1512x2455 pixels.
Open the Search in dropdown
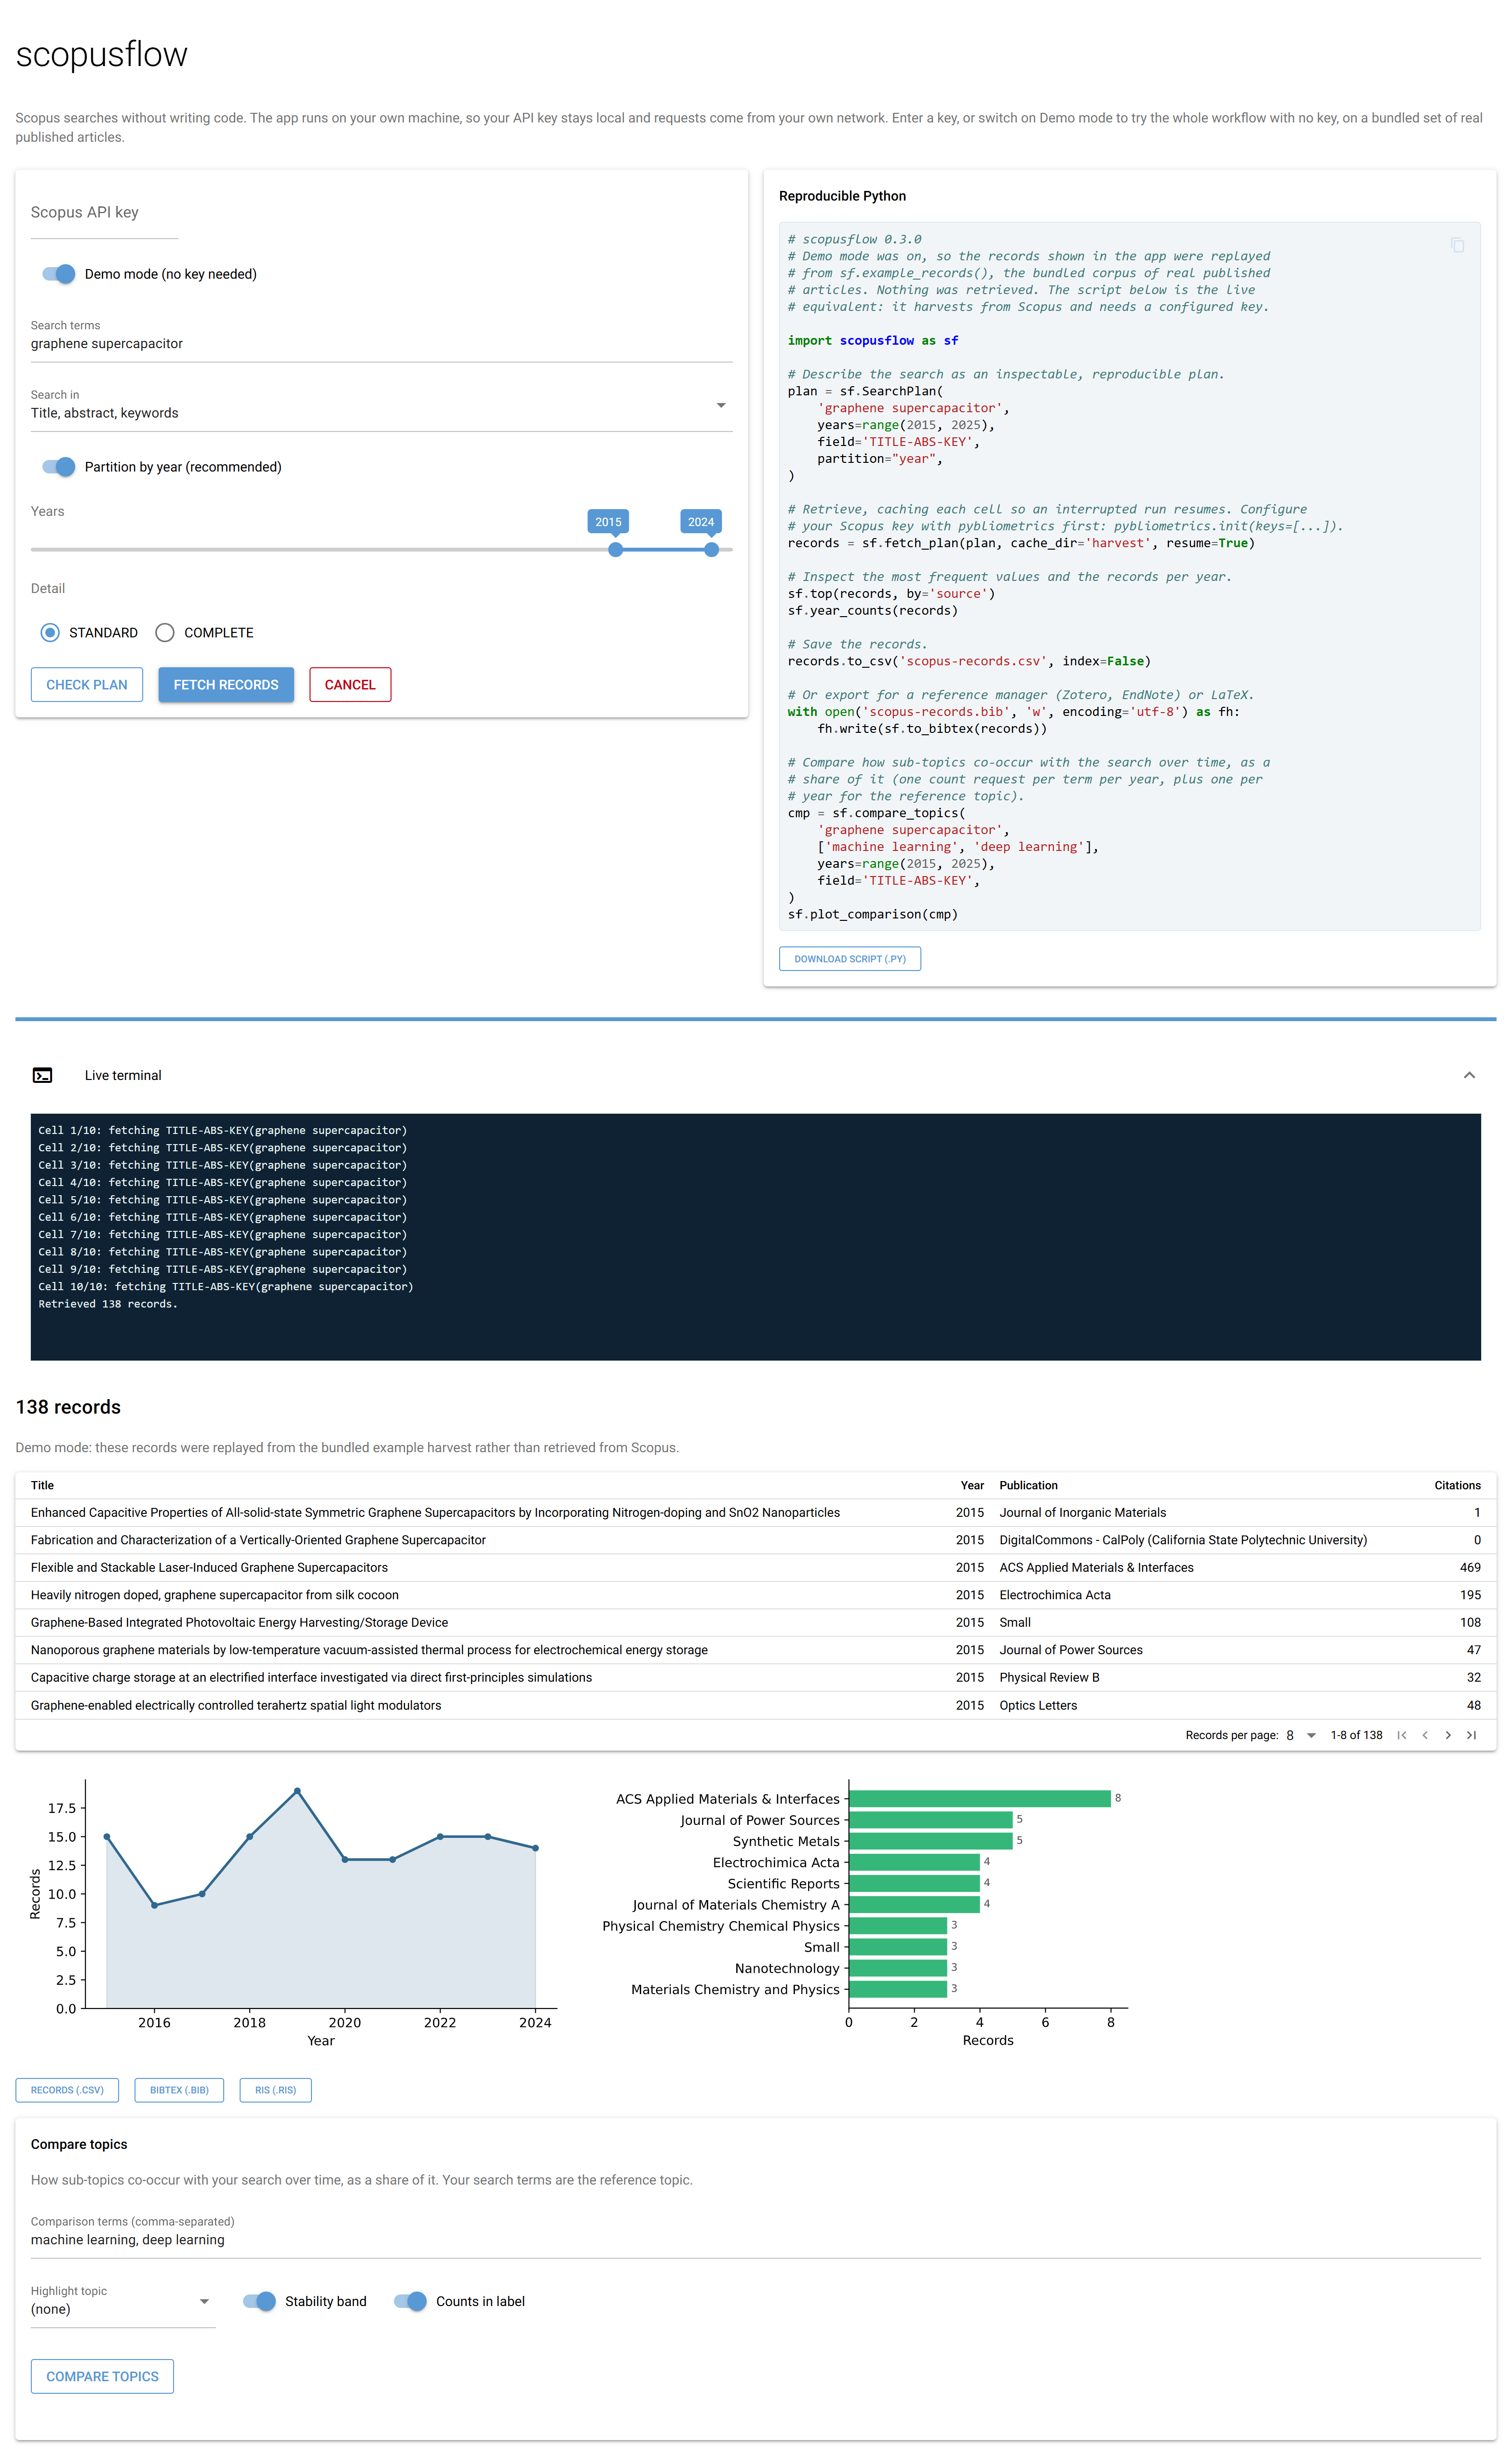point(381,405)
